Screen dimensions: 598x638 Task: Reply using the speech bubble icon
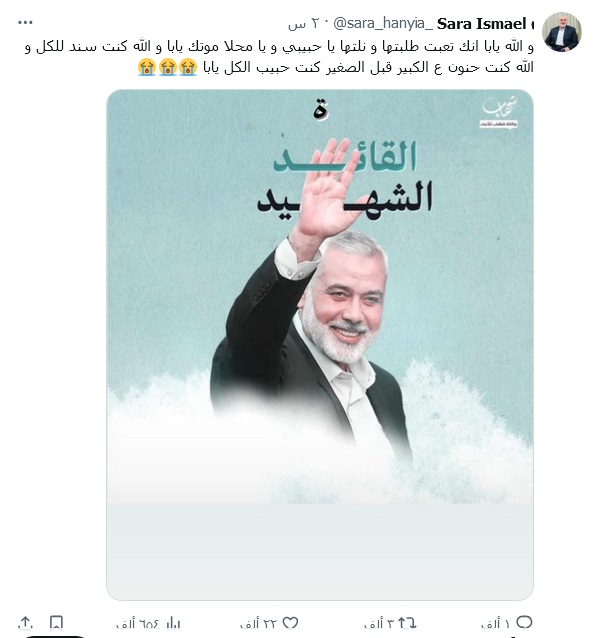coord(524,623)
